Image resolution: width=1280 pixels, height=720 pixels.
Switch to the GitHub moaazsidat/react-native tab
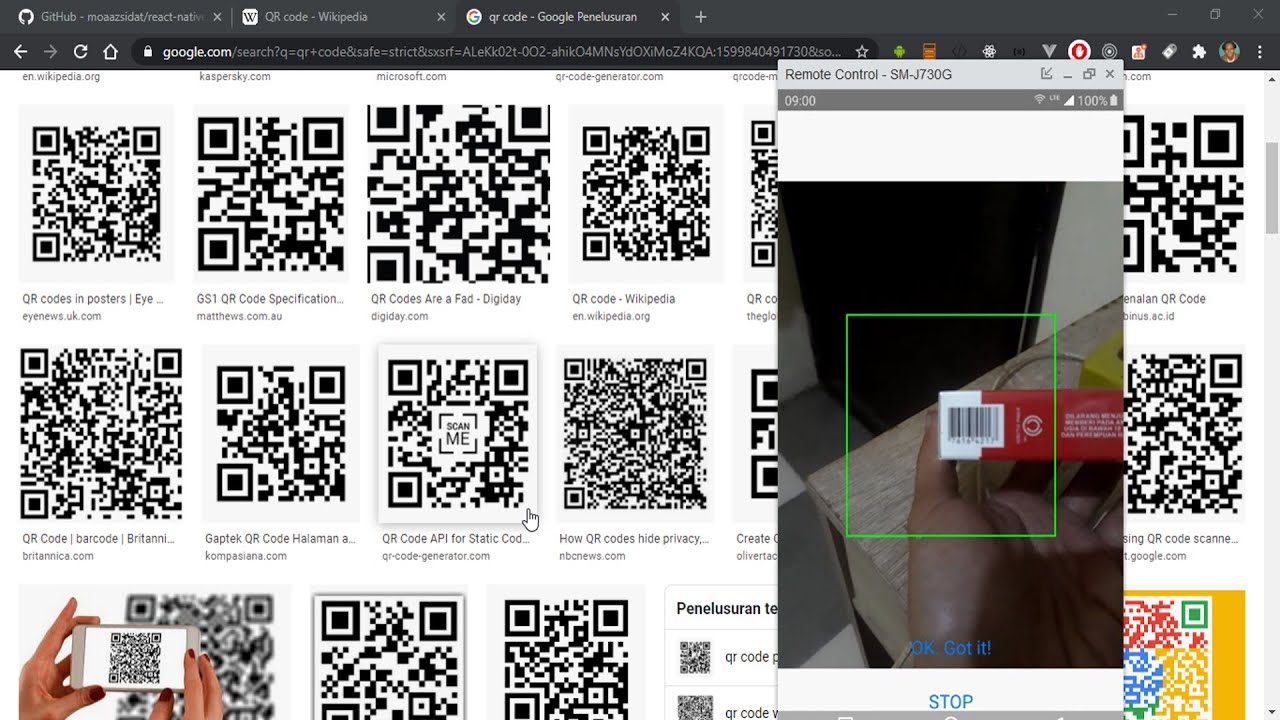coord(120,17)
